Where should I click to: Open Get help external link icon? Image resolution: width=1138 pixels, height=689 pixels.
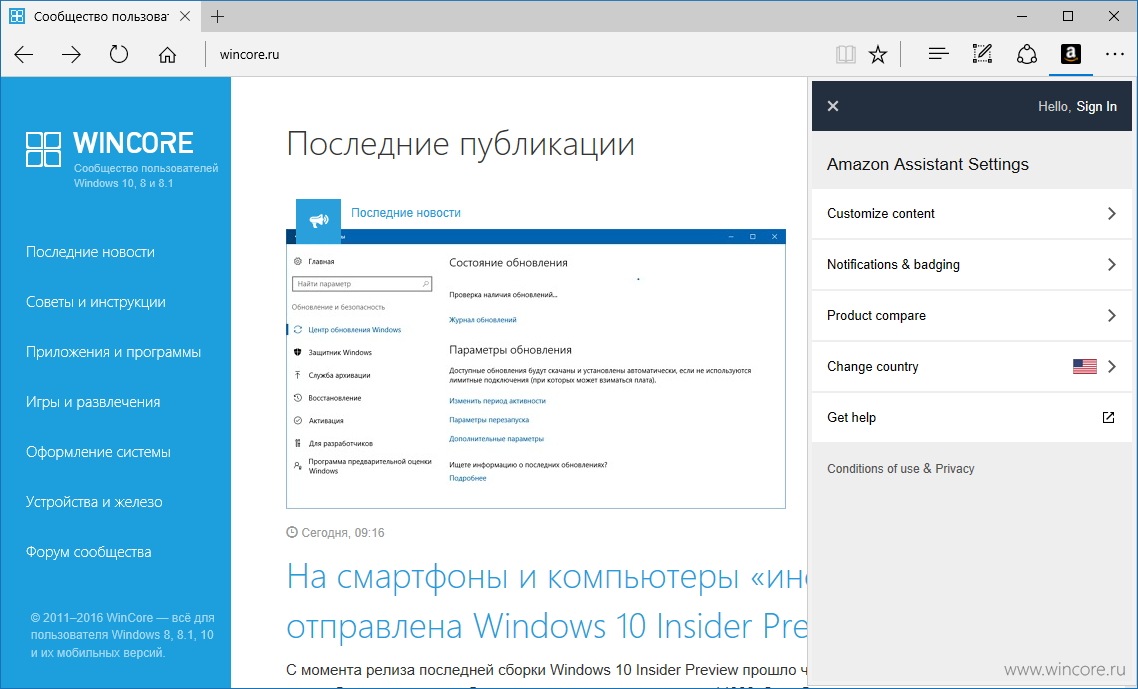pos(1108,417)
